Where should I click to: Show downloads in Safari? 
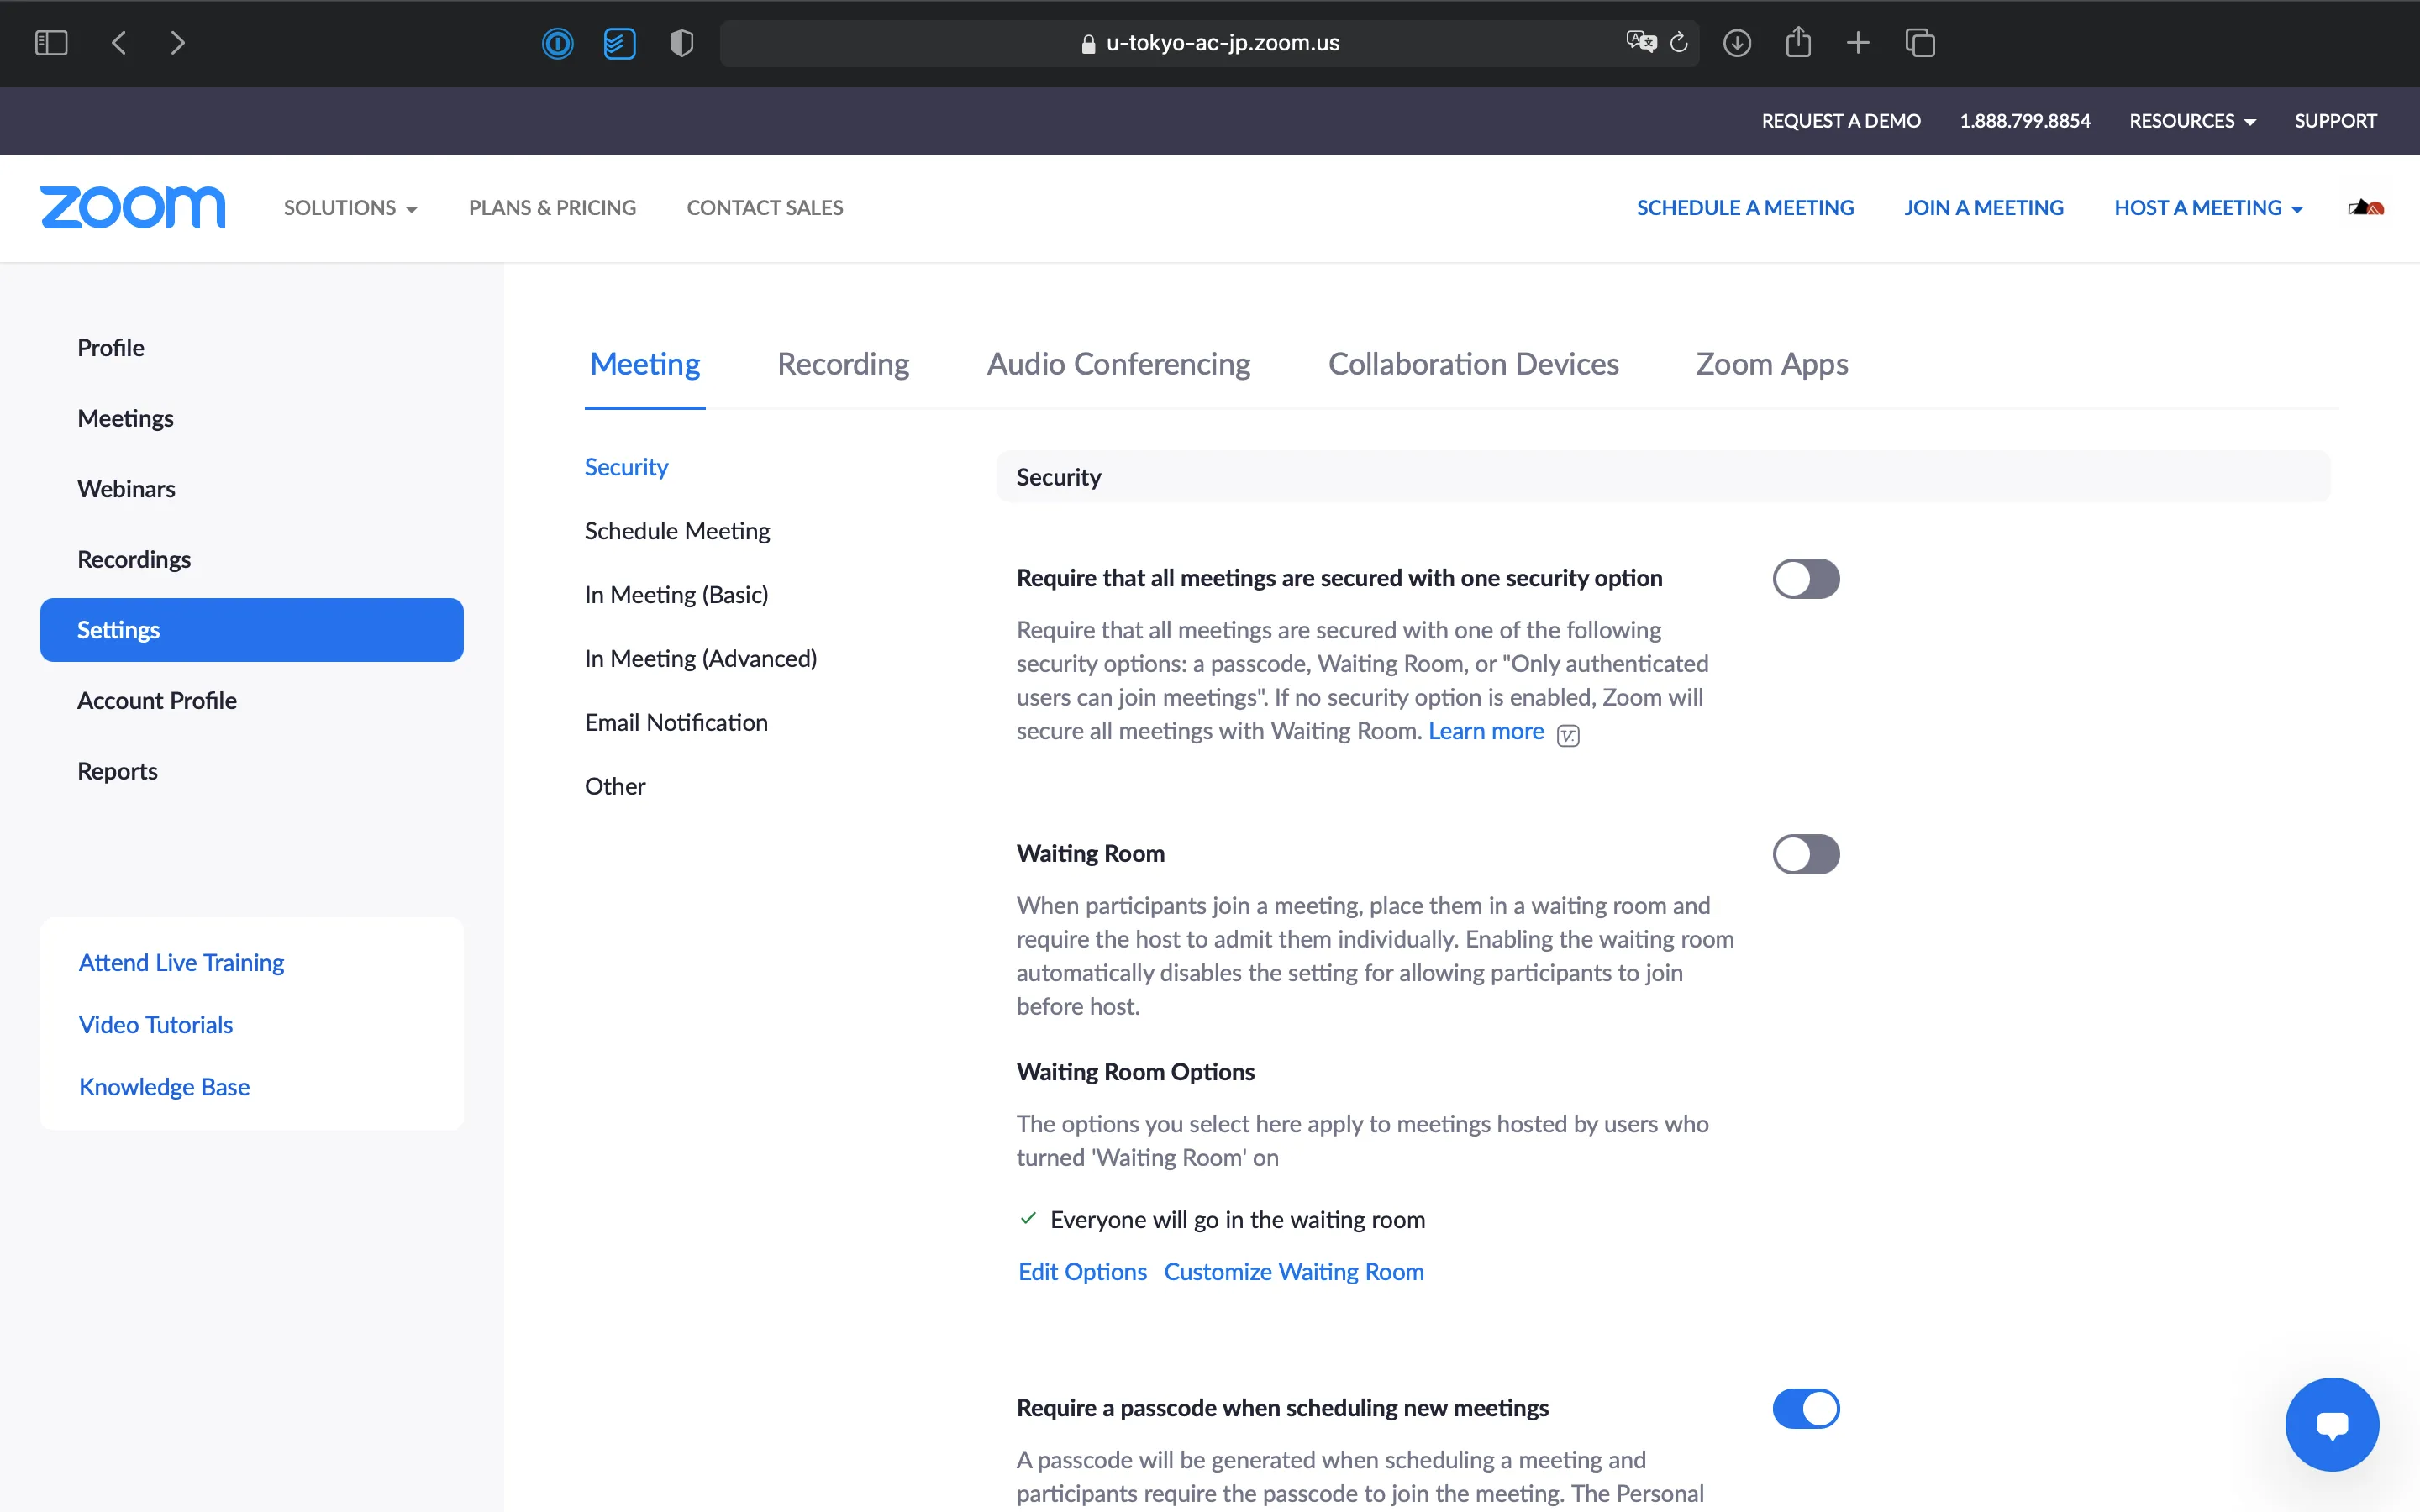point(1737,43)
